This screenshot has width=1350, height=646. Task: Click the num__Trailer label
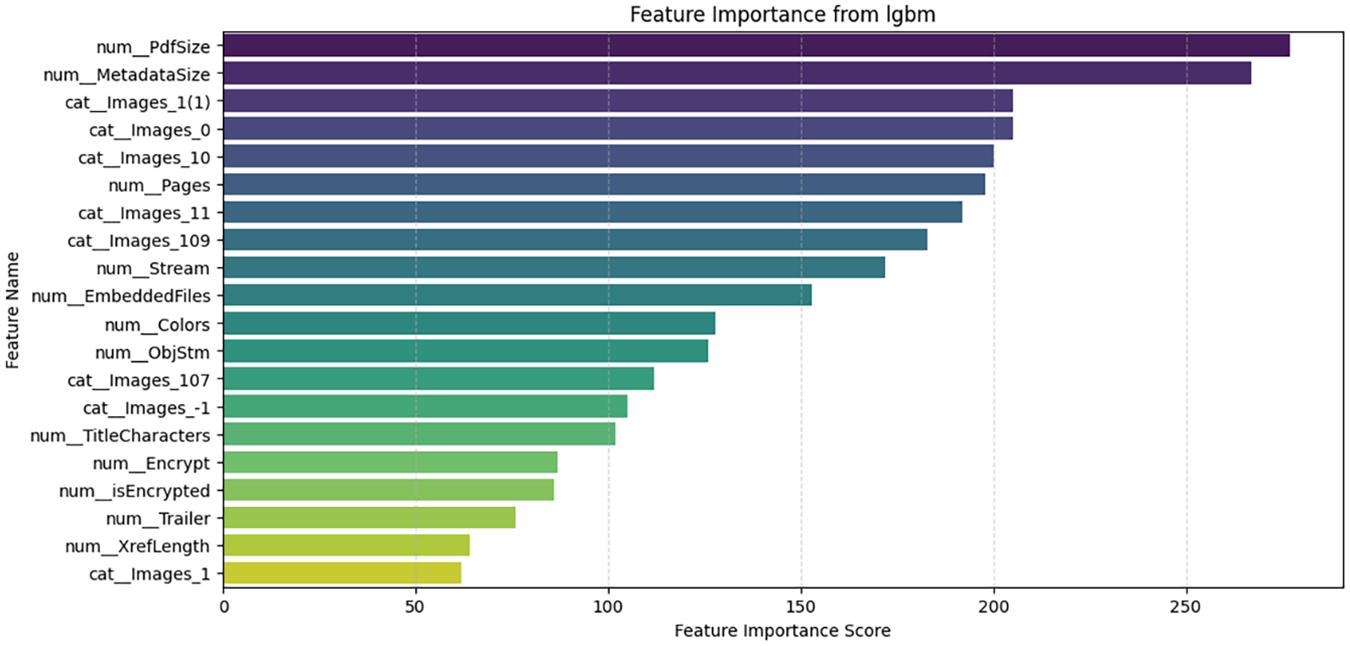(157, 518)
